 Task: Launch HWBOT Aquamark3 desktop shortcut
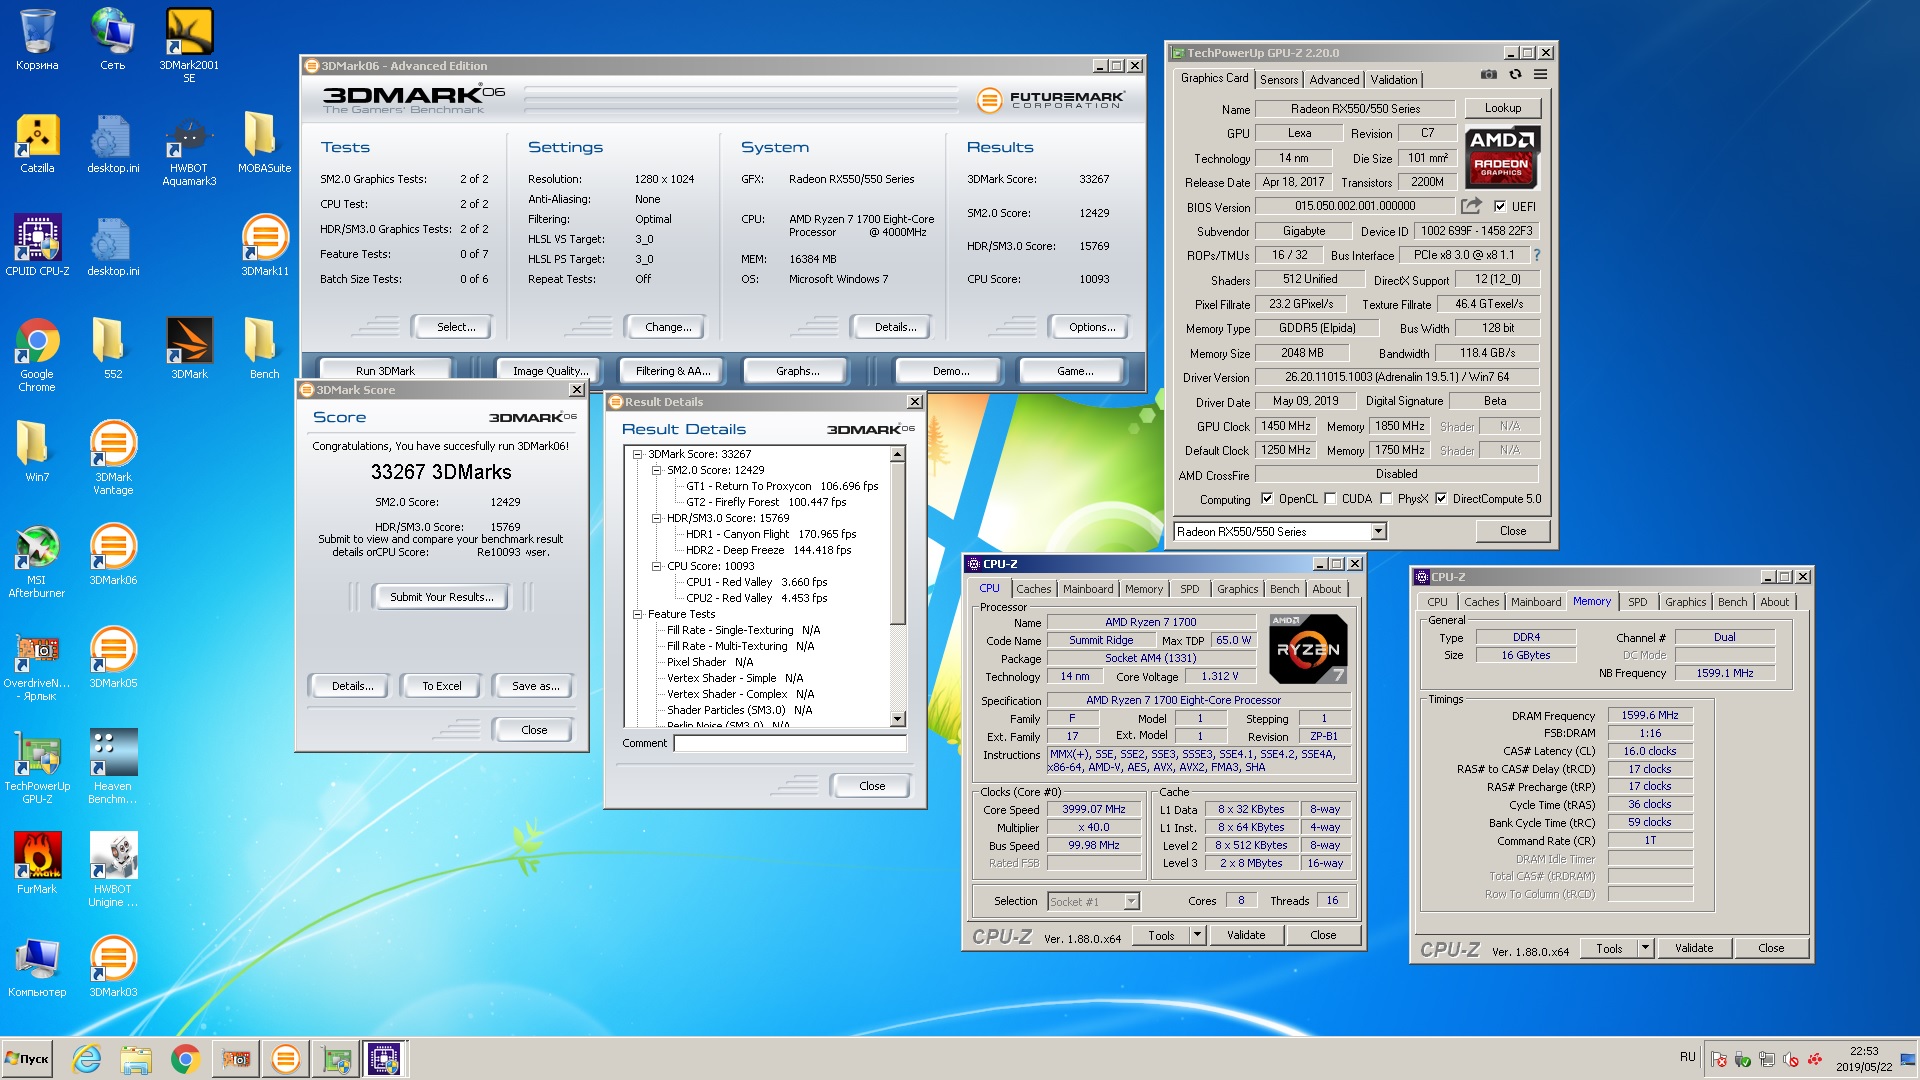[x=189, y=149]
